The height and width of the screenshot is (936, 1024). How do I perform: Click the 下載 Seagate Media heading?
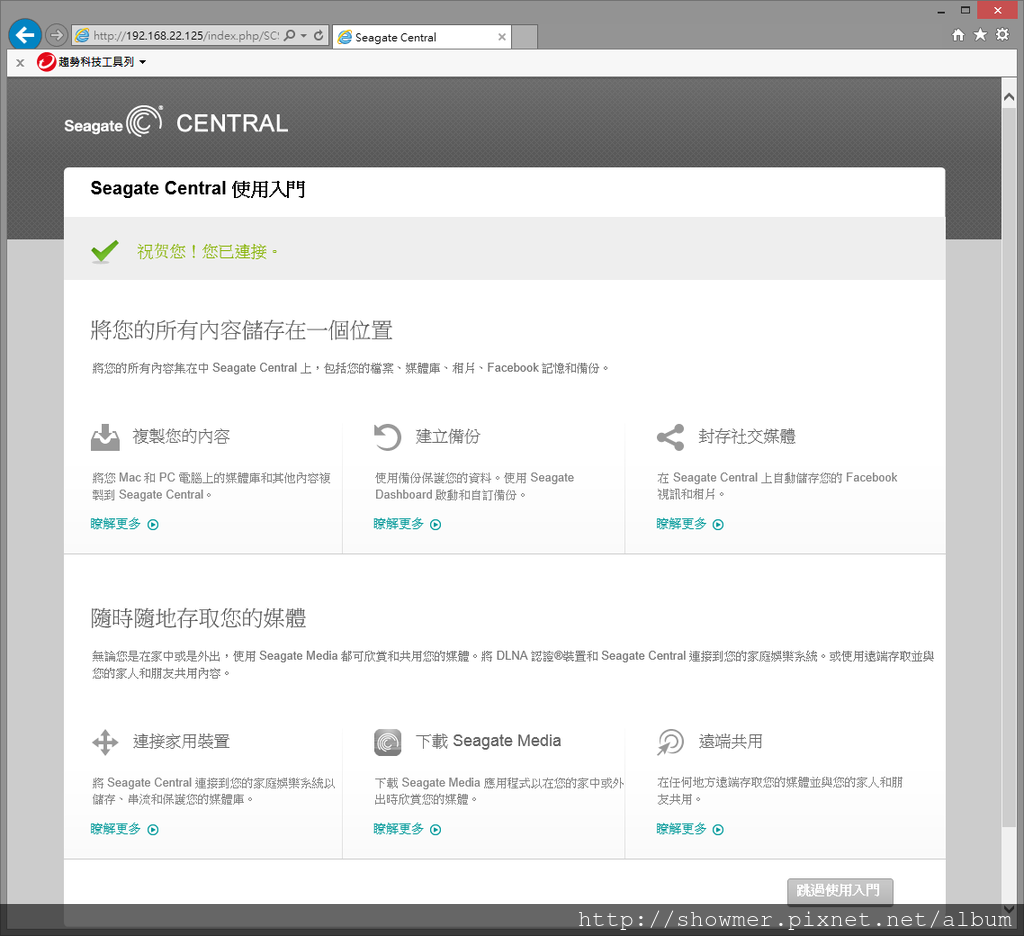click(488, 741)
